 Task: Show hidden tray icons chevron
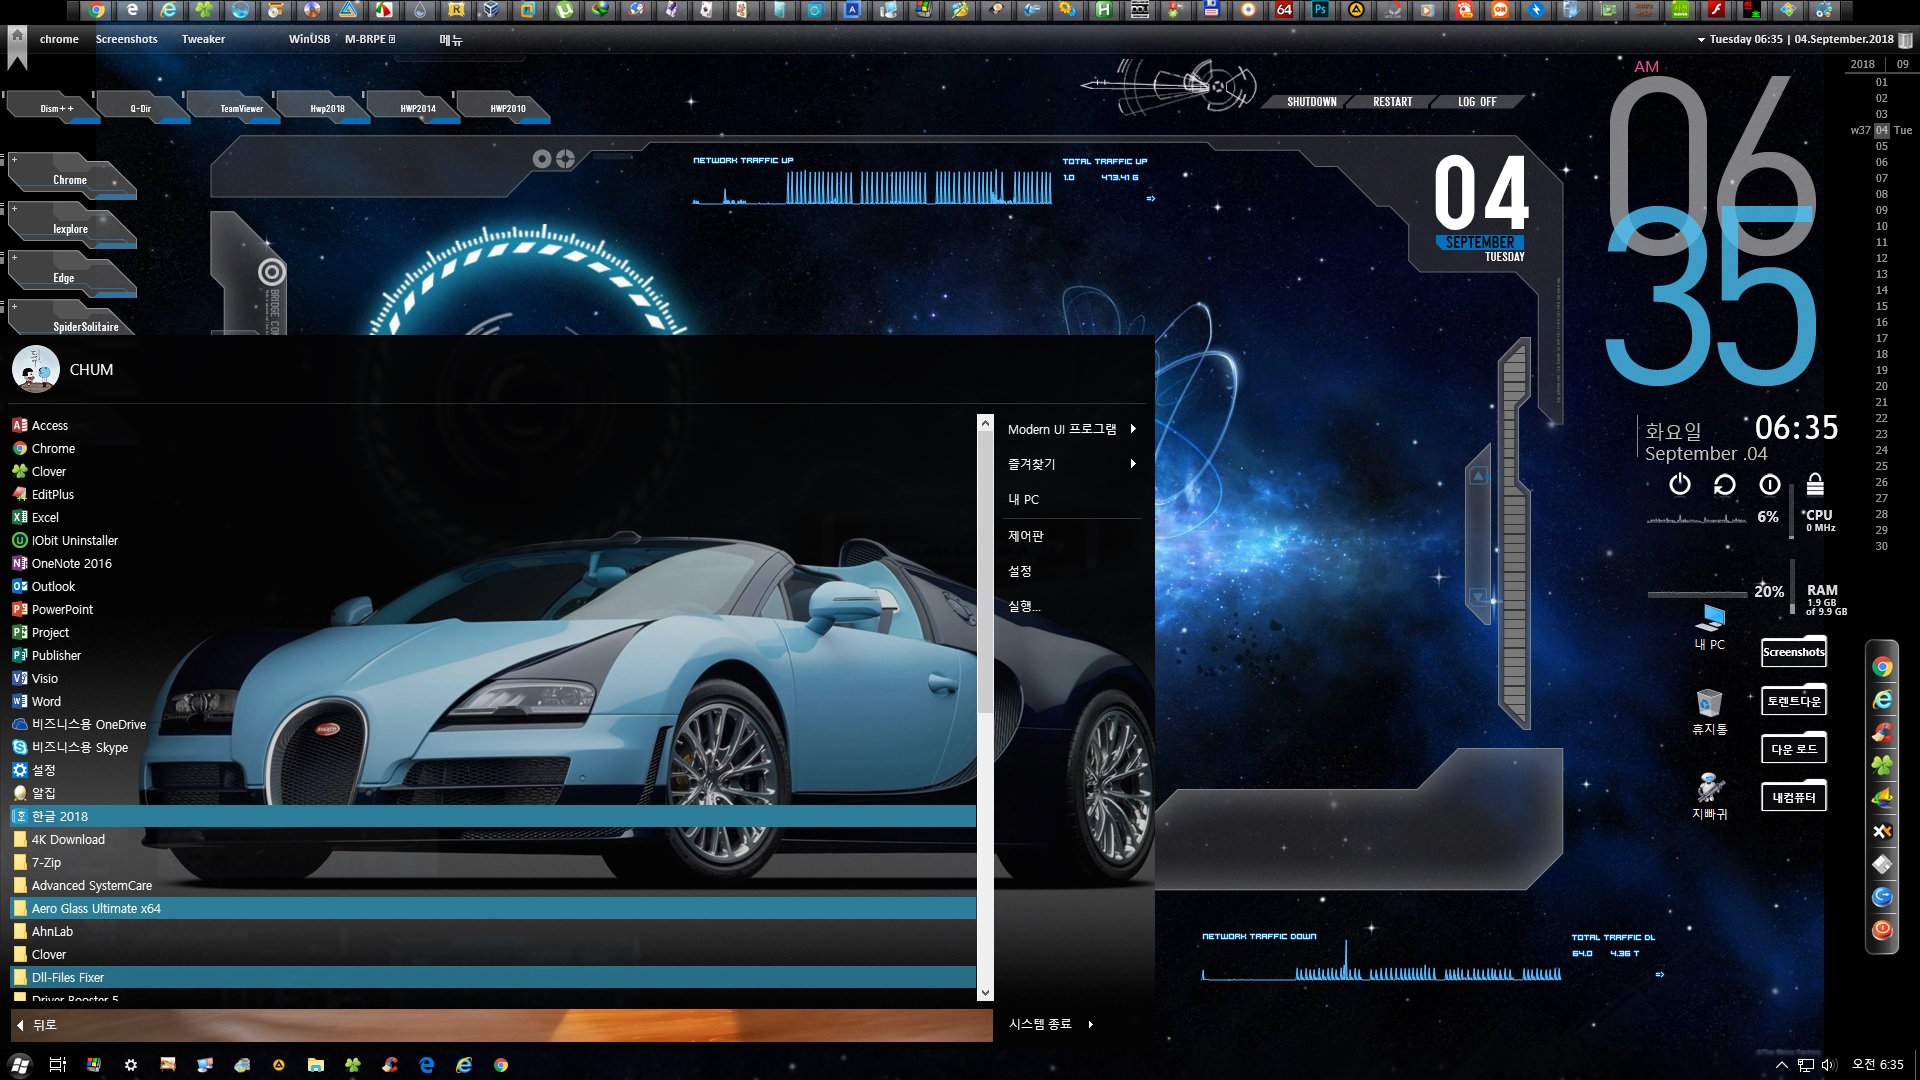click(1781, 1065)
